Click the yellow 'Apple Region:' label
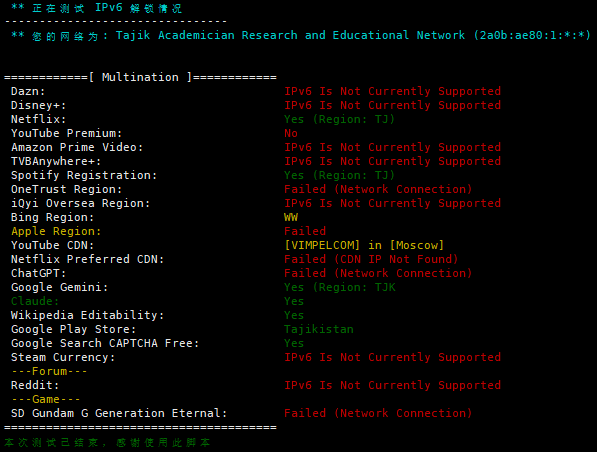The height and width of the screenshot is (452, 597). click(56, 231)
